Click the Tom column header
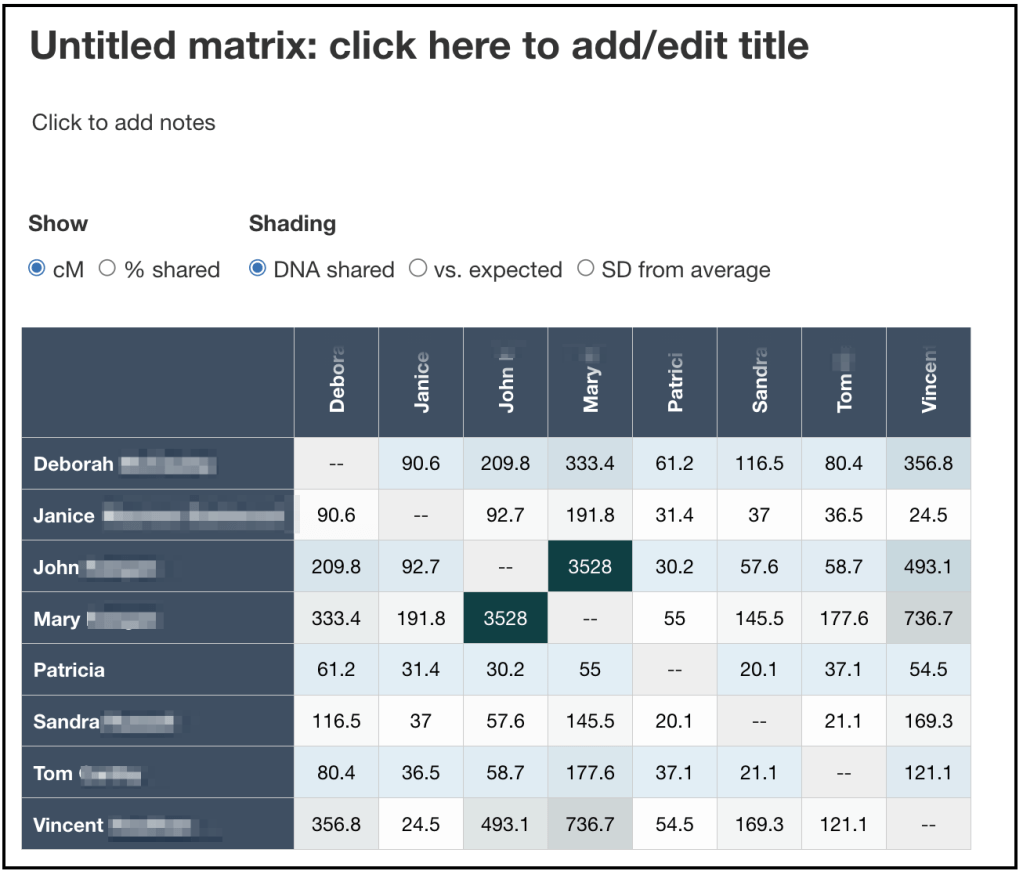 (844, 383)
